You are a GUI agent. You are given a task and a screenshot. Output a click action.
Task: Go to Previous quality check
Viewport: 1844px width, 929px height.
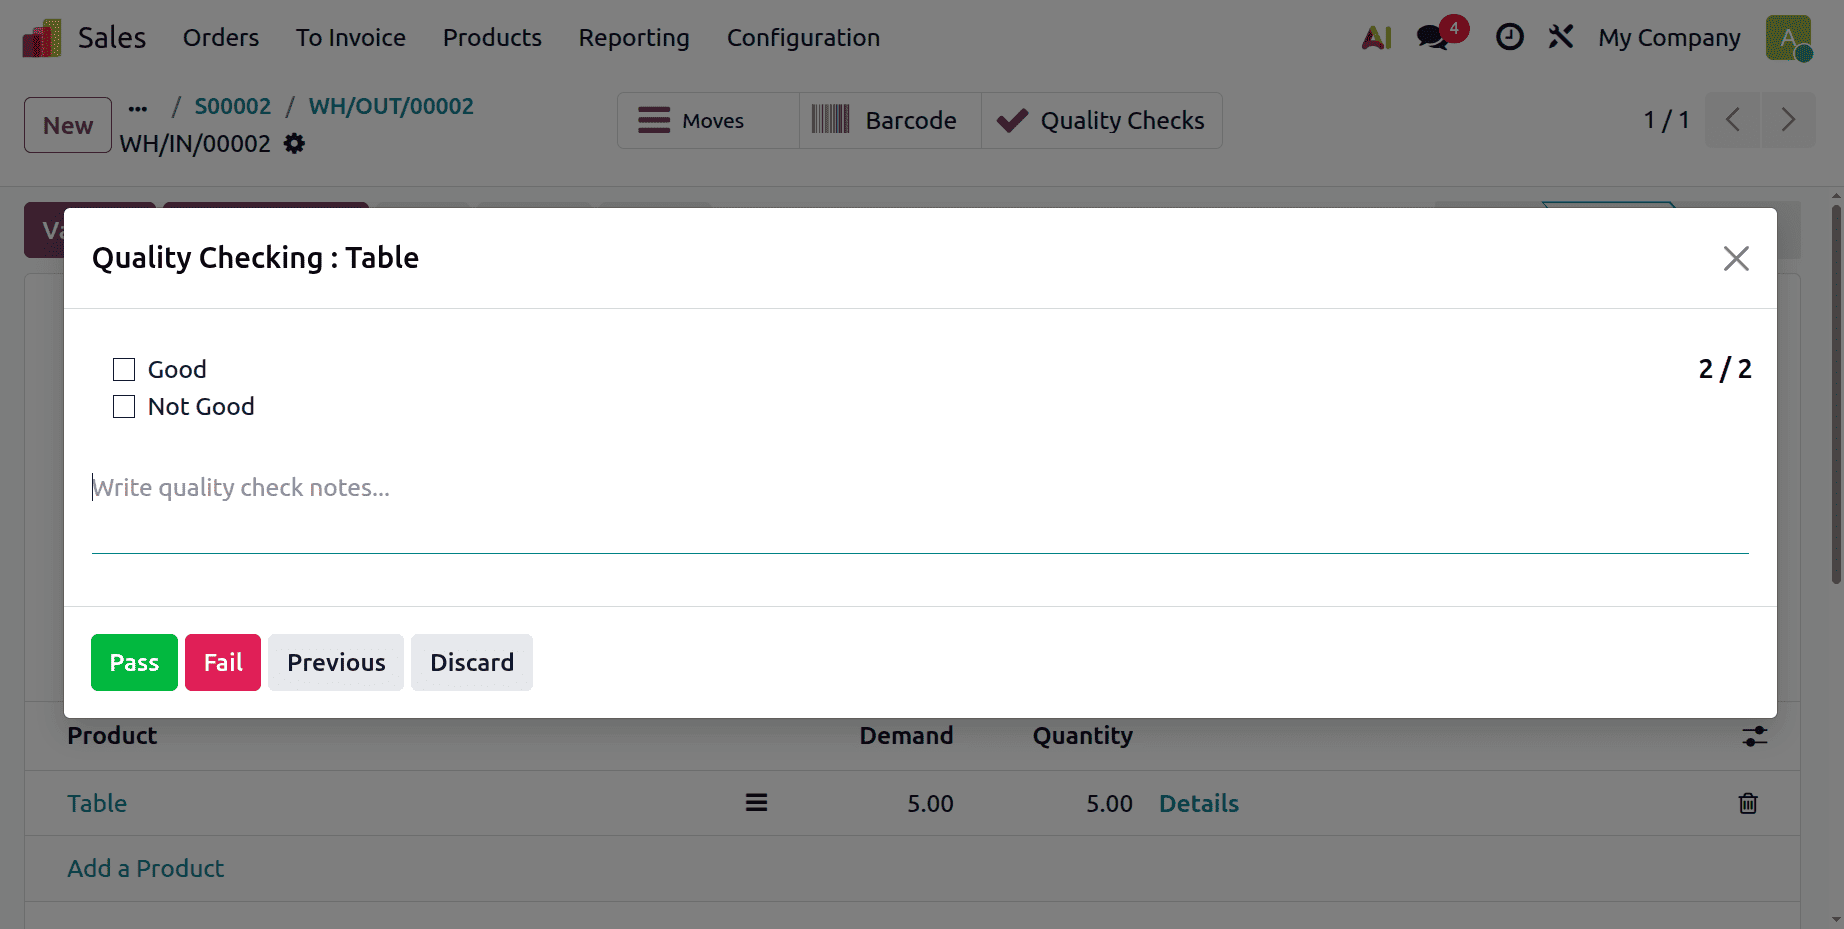pyautogui.click(x=336, y=662)
